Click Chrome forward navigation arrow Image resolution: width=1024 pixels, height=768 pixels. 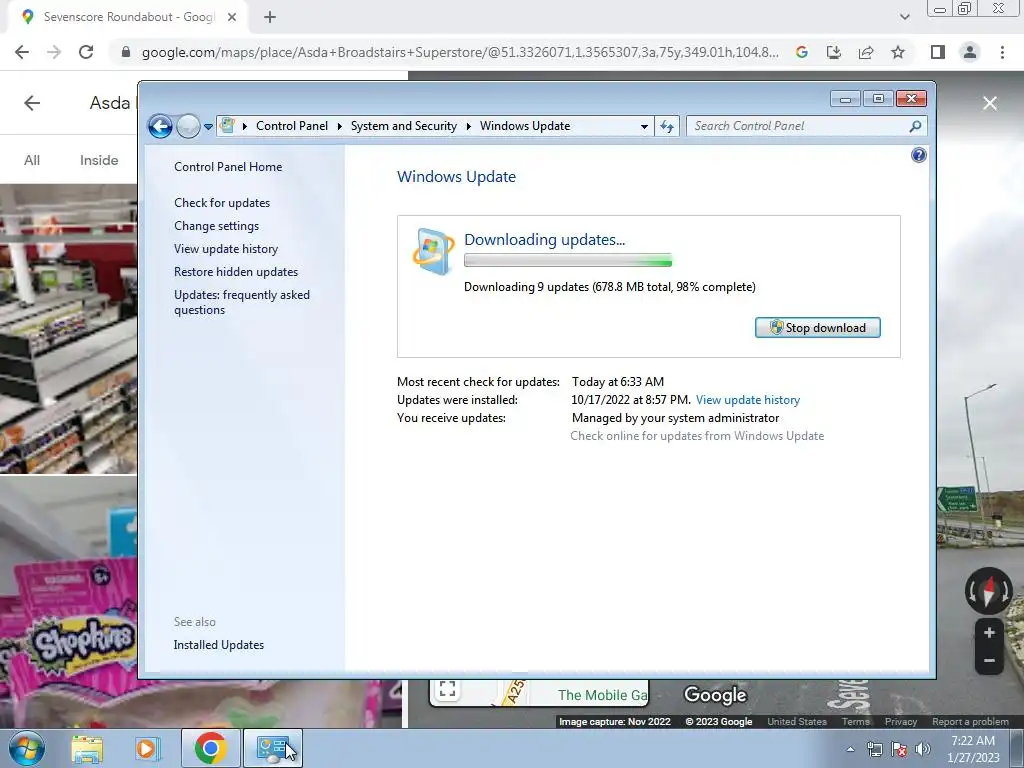pyautogui.click(x=54, y=52)
